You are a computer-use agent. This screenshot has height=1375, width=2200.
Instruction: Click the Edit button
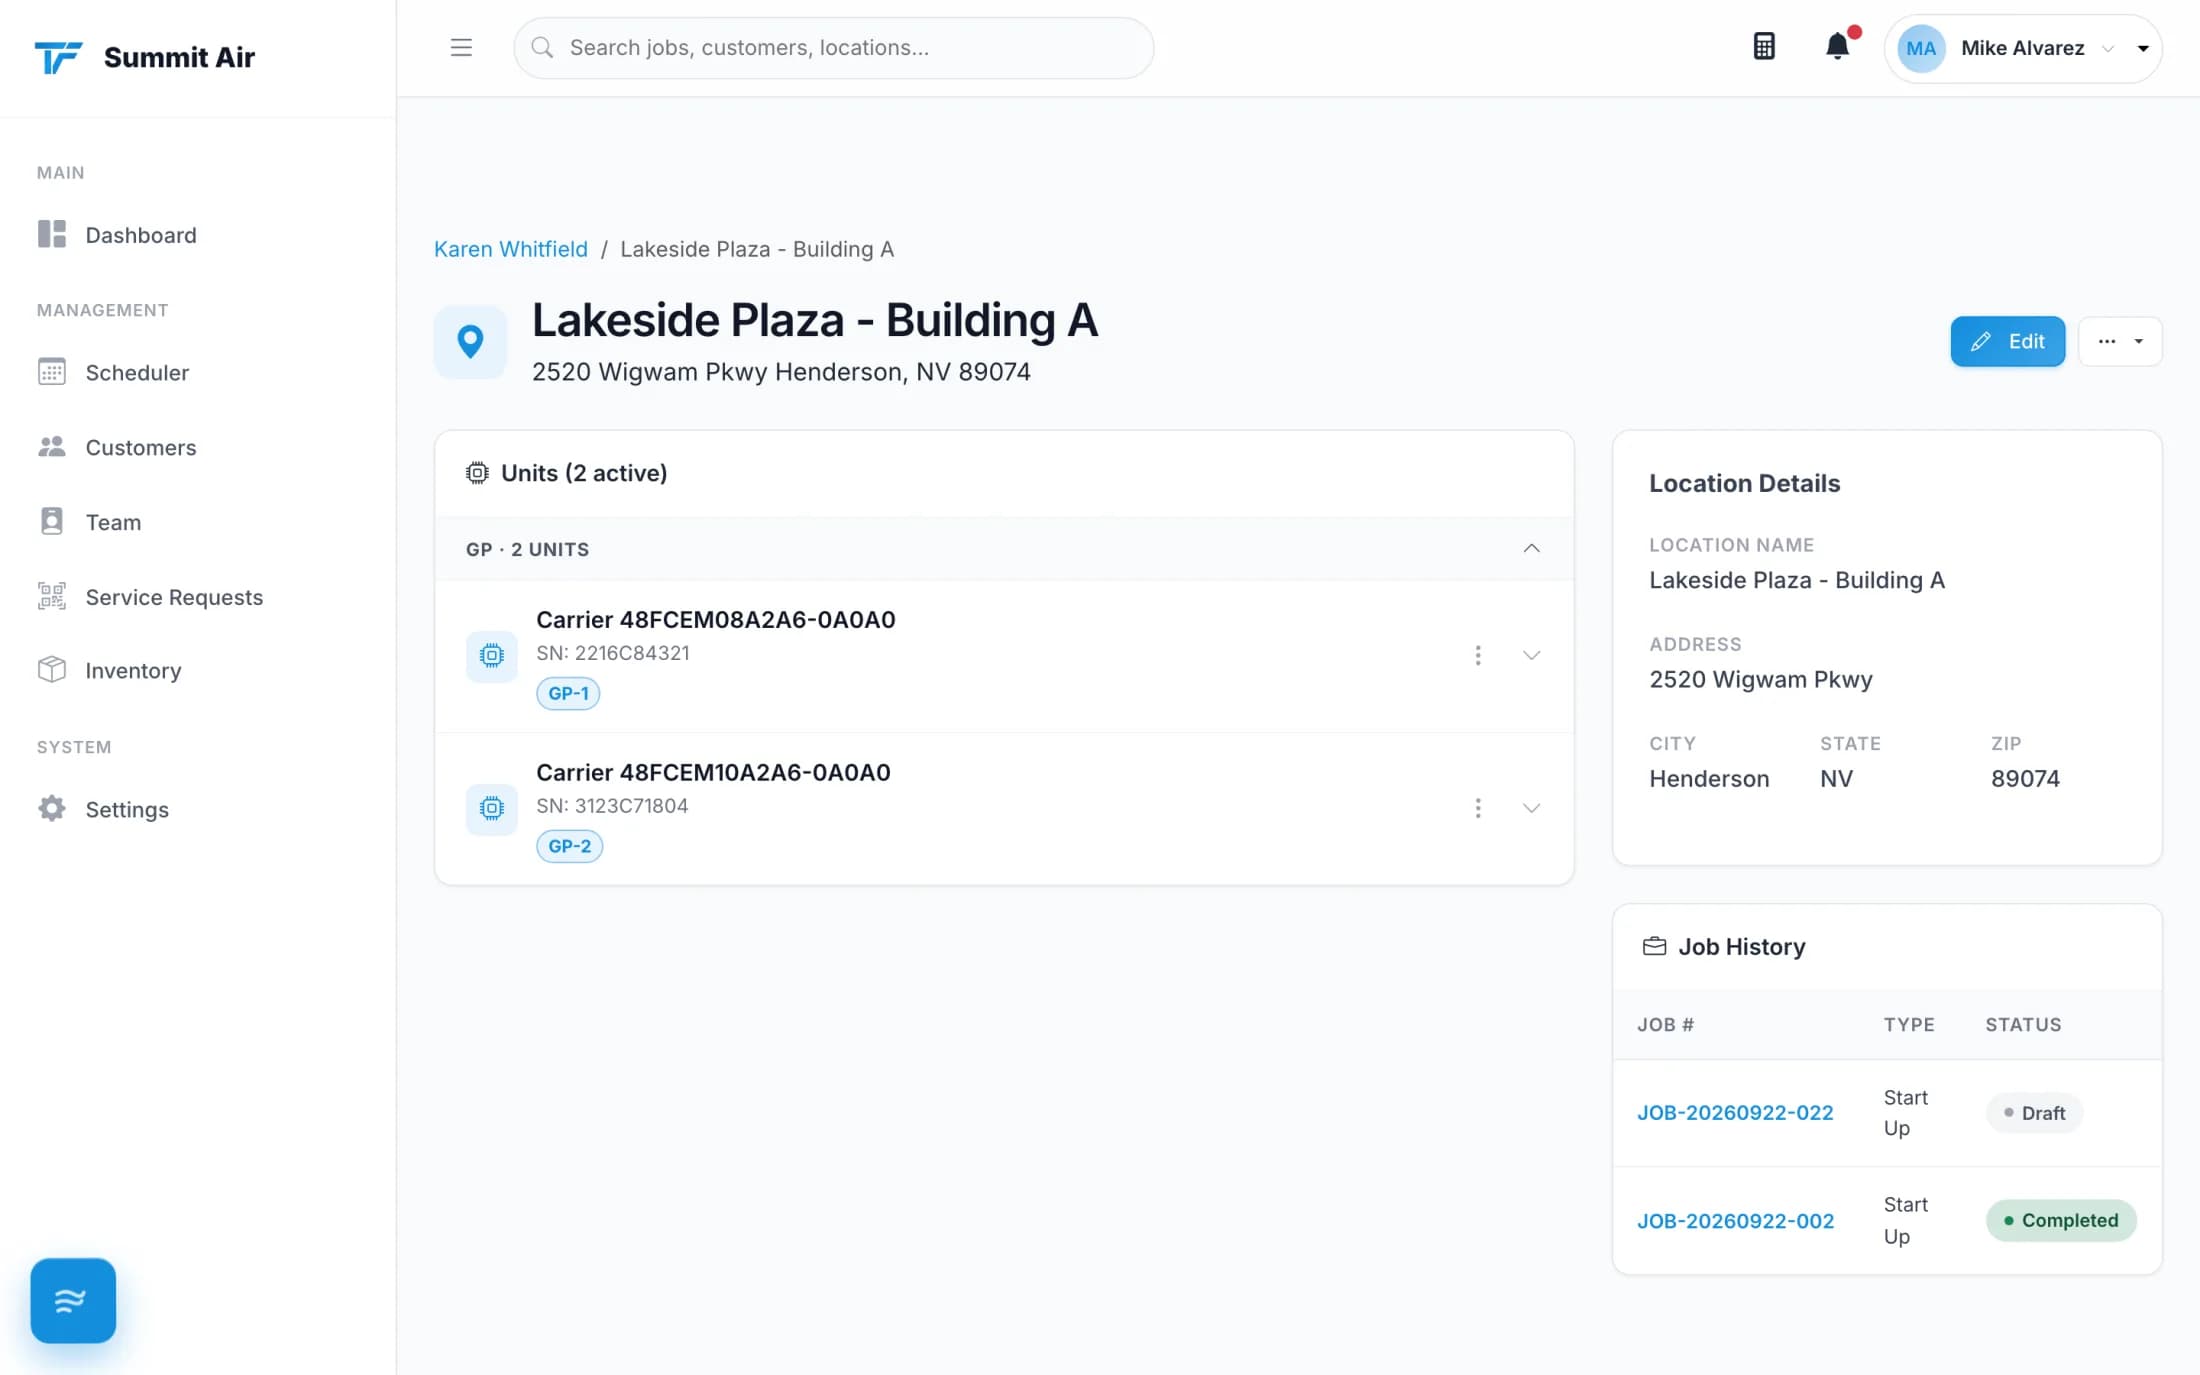(x=2007, y=341)
